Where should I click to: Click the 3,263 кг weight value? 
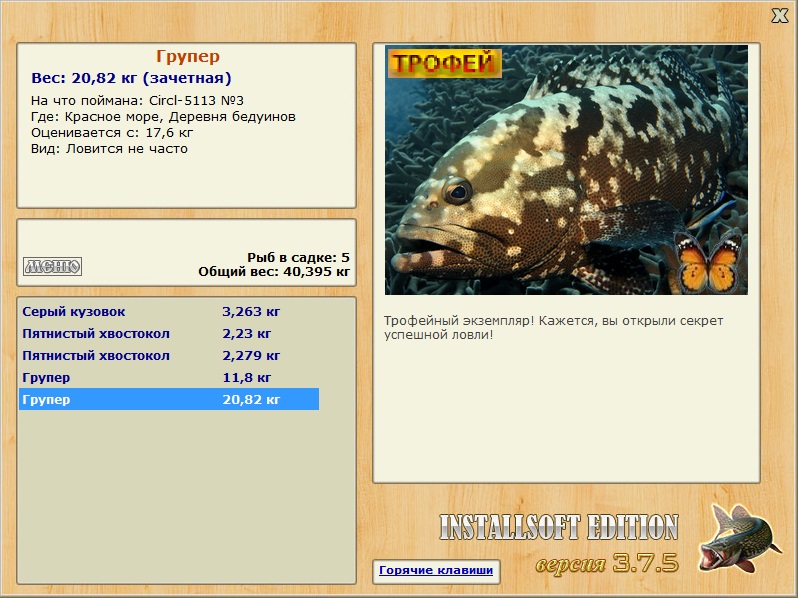251,311
